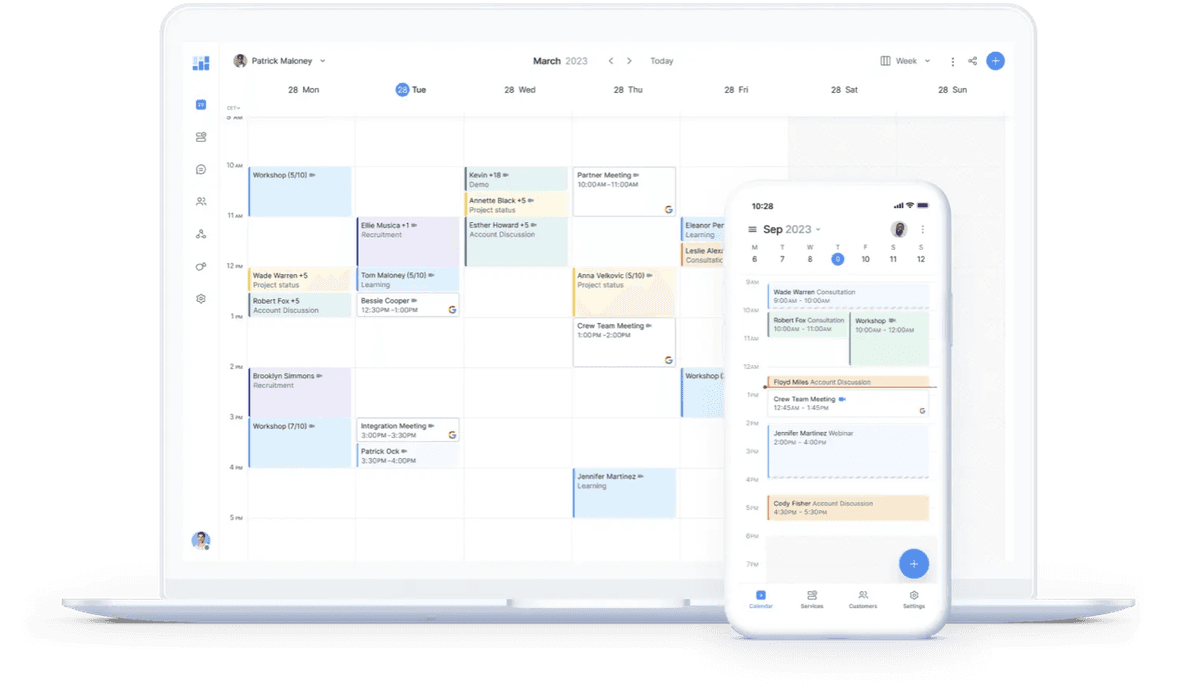
Task: Tap date 6 Monday on phone
Action: point(754,259)
